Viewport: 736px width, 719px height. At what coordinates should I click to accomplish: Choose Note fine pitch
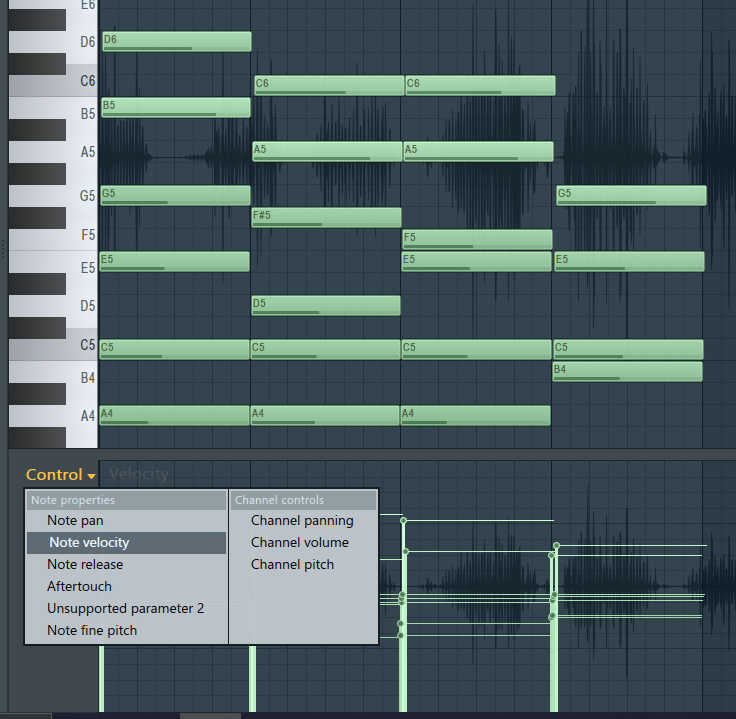pyautogui.click(x=92, y=630)
